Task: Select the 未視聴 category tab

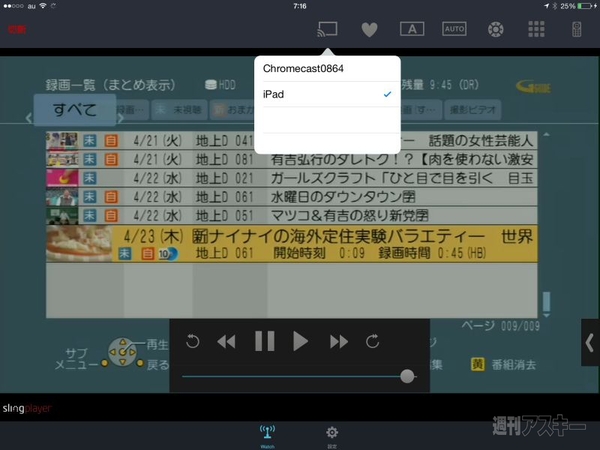Action: pyautogui.click(x=179, y=110)
